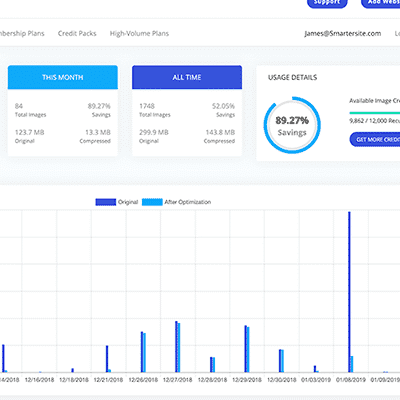Open High-Volume Plans page
This screenshot has height=400, width=400.
[139, 33]
